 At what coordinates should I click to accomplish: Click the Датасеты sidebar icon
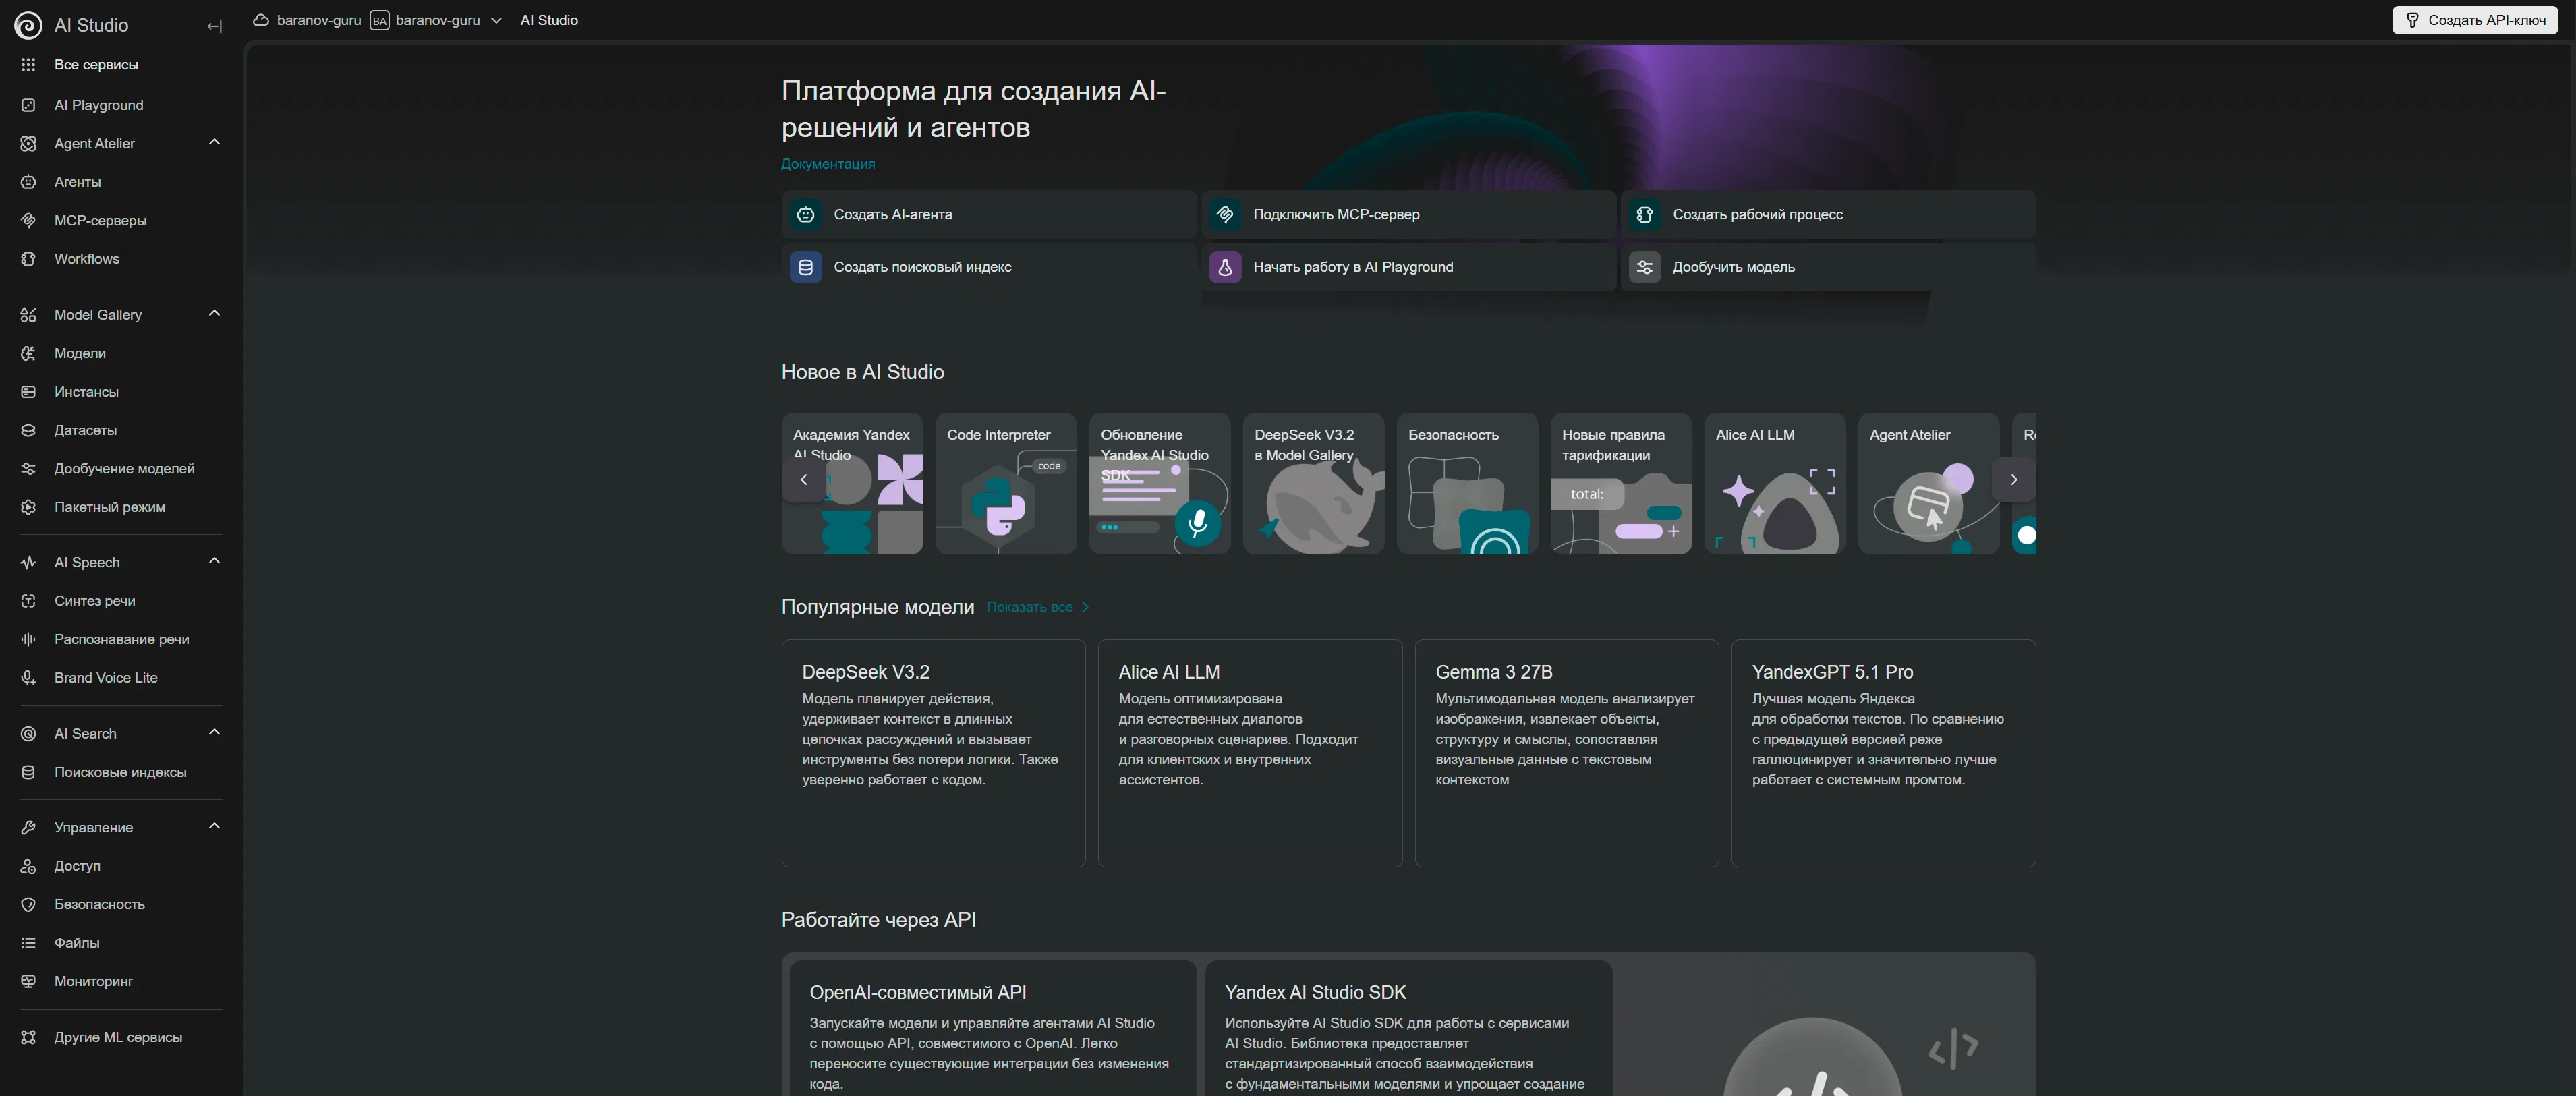pos(28,430)
